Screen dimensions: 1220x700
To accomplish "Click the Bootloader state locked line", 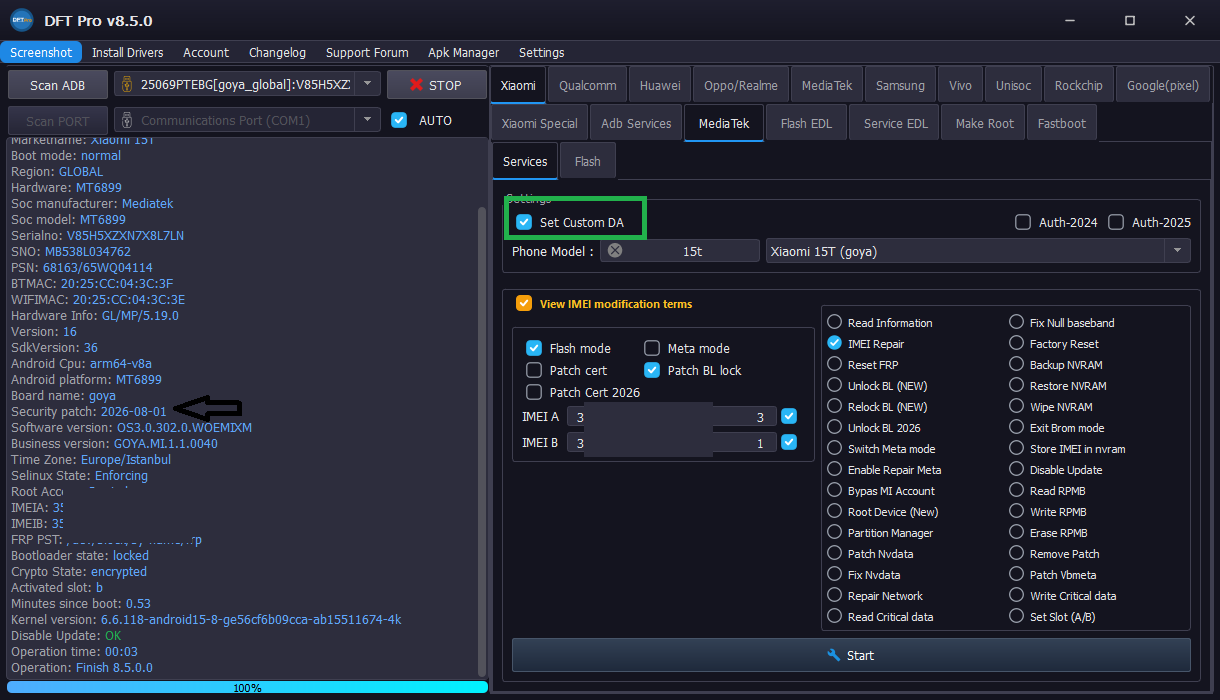I will click(x=80, y=555).
